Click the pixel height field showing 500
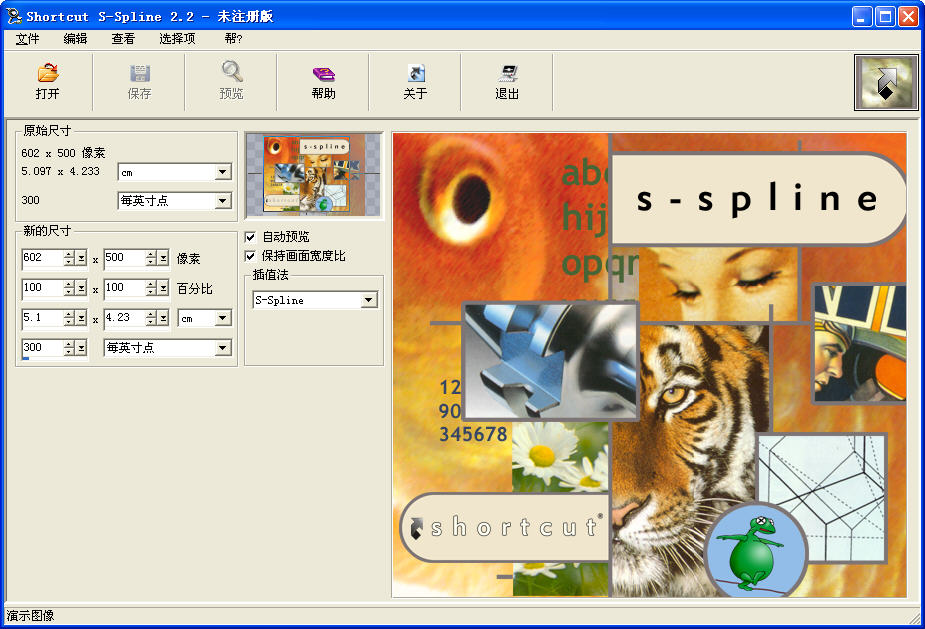This screenshot has width=925, height=629. point(124,258)
